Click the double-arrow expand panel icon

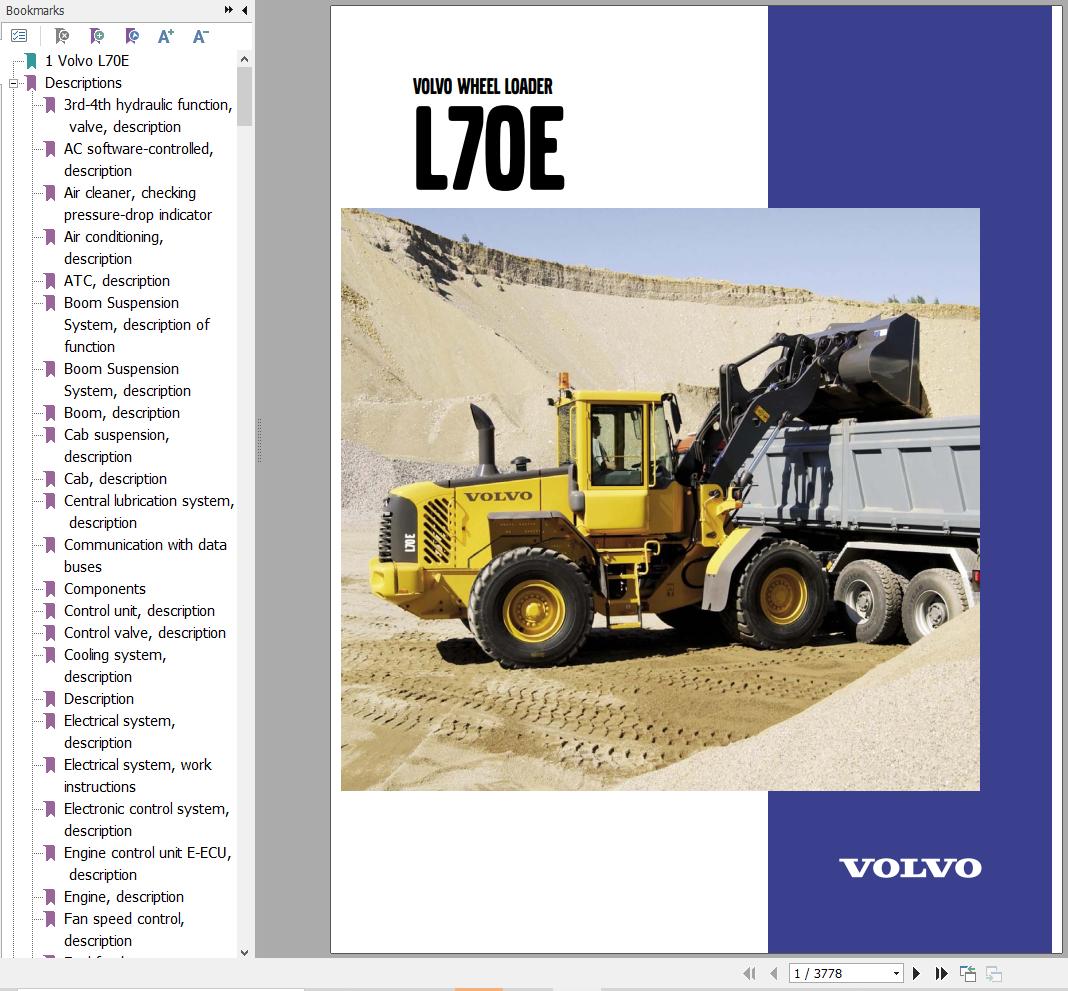[229, 10]
